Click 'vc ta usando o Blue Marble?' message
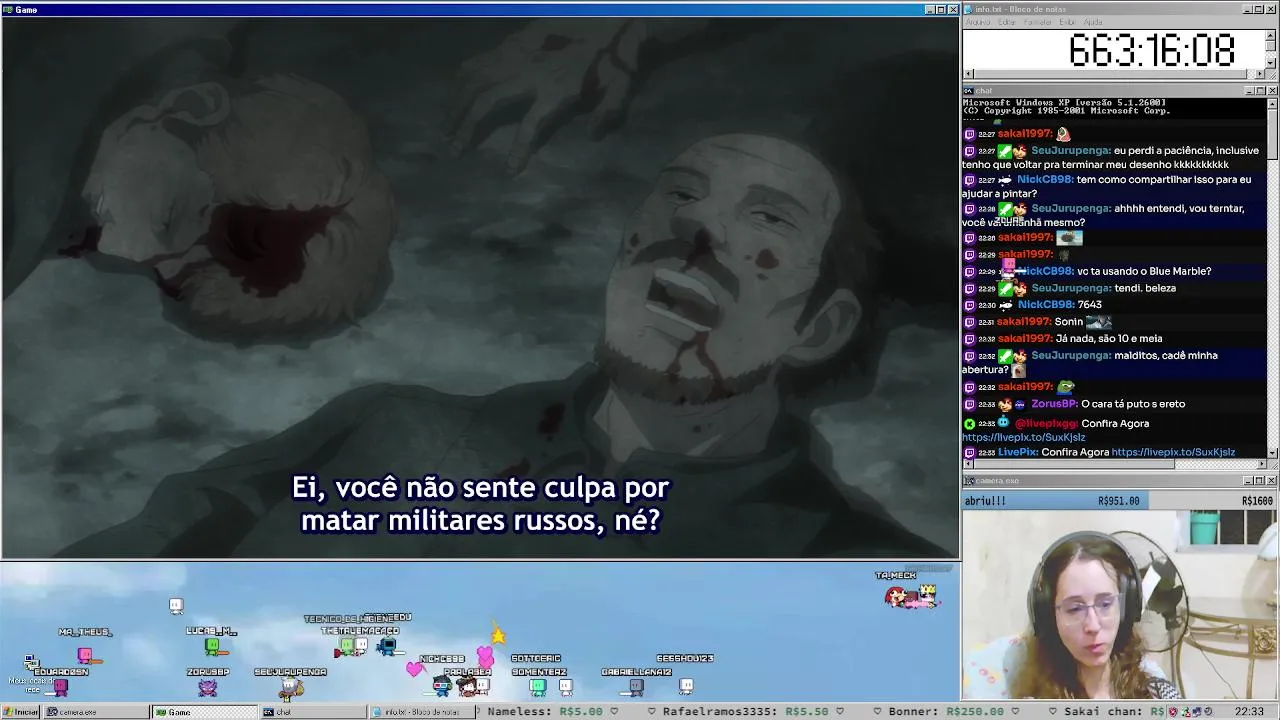Image resolution: width=1280 pixels, height=720 pixels. 1144,271
